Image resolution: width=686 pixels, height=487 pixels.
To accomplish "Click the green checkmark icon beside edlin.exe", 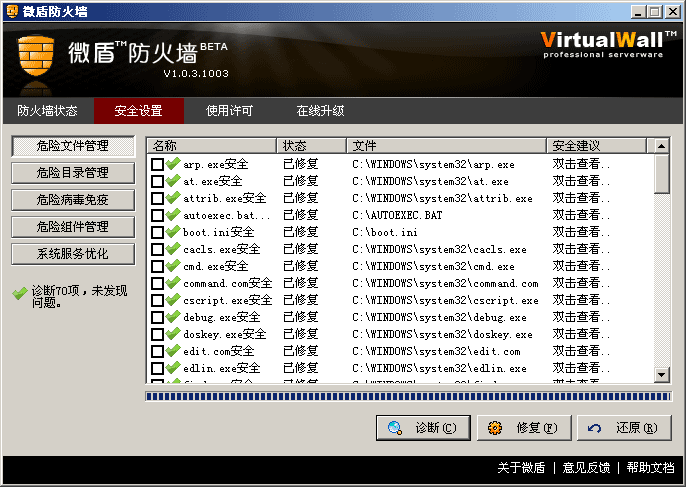I will click(x=173, y=368).
